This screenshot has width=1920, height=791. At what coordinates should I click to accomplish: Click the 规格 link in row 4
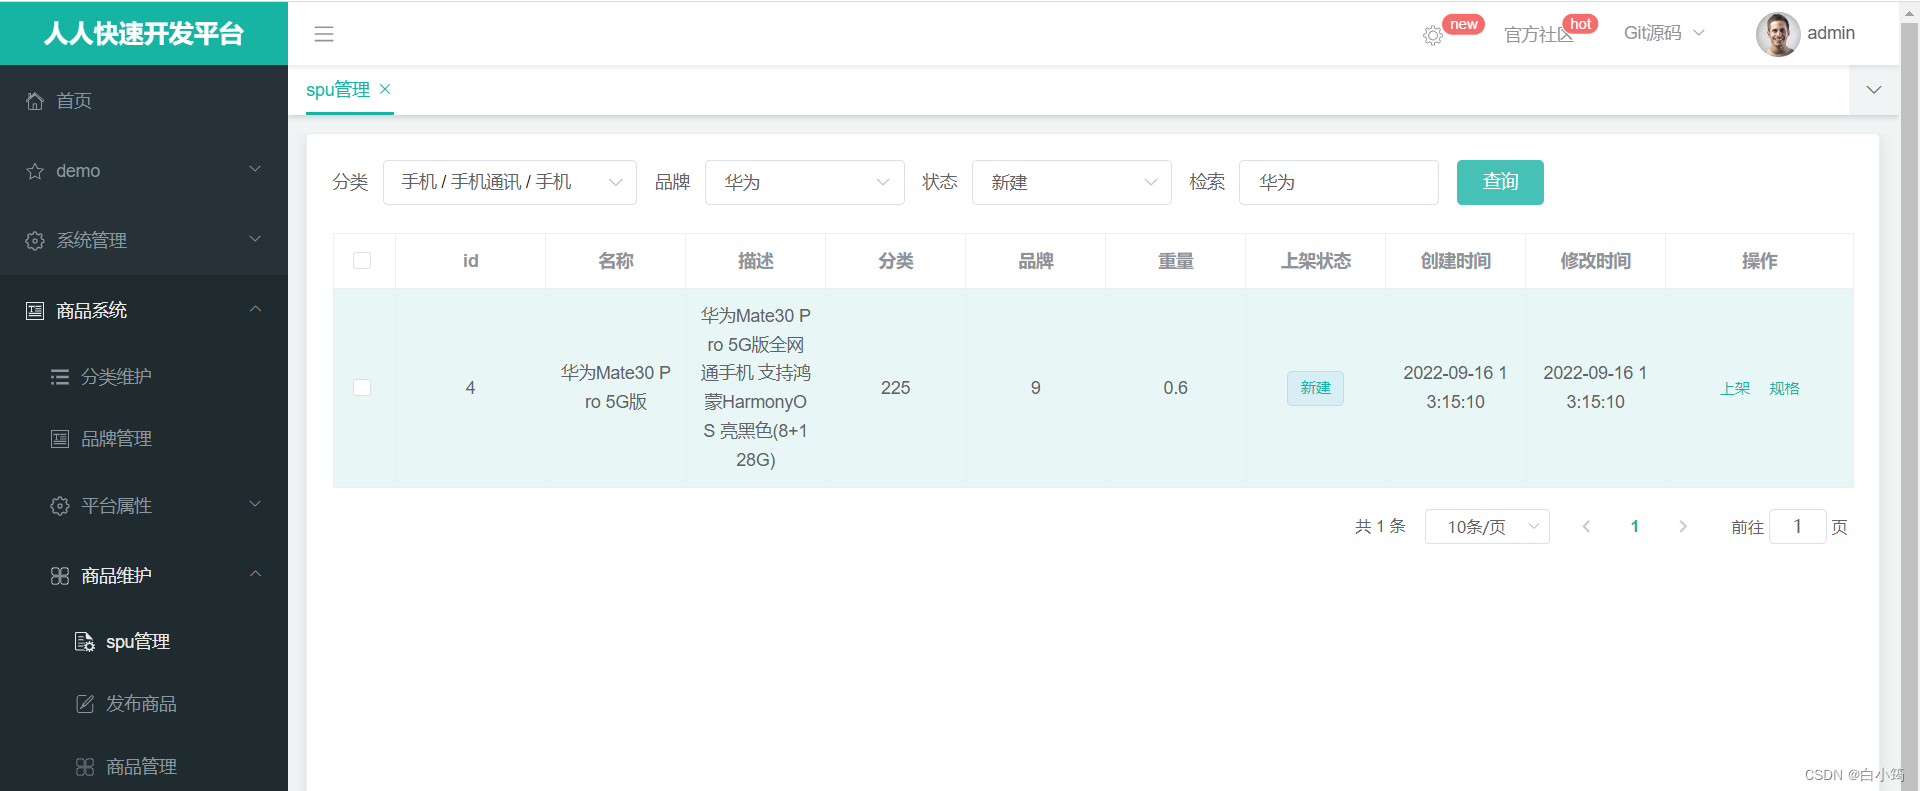tap(1784, 388)
